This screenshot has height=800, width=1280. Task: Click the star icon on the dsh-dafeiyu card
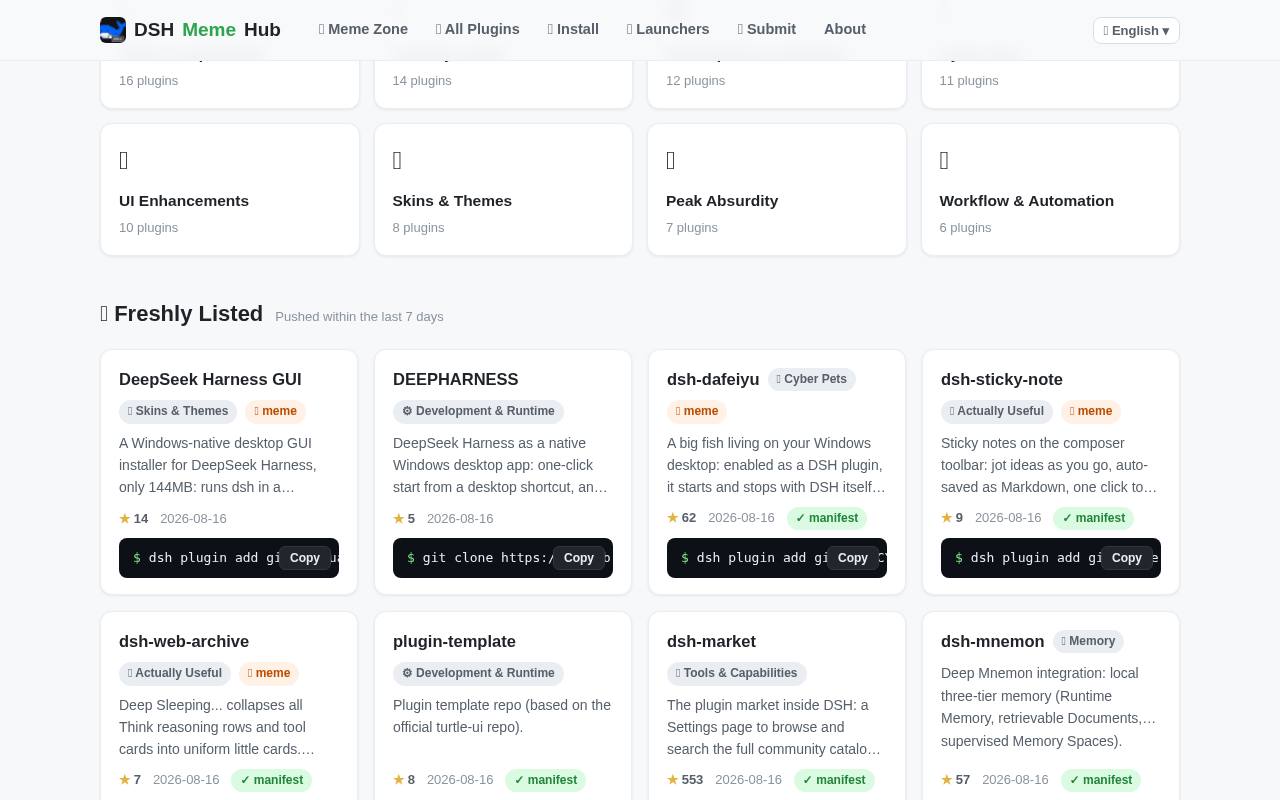coord(673,518)
